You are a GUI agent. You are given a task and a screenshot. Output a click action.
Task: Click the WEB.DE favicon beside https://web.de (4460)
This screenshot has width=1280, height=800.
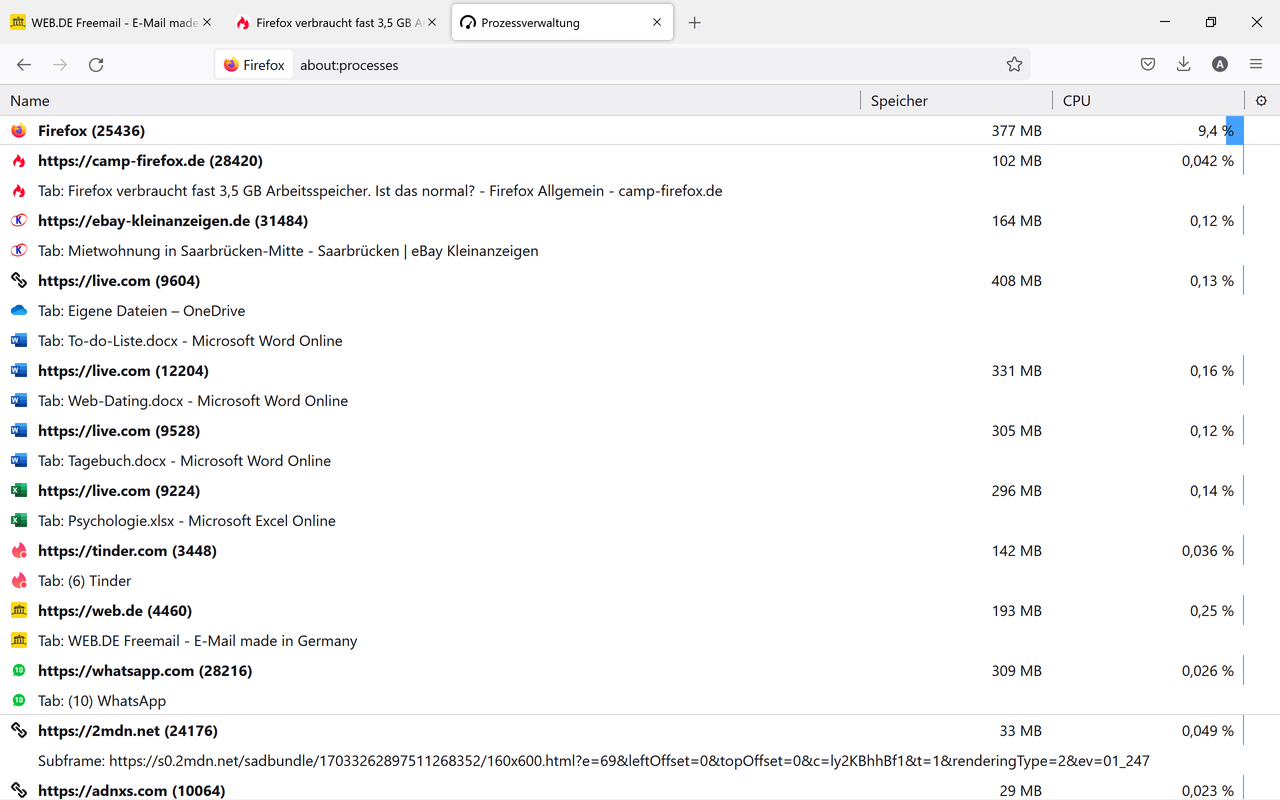[18, 611]
